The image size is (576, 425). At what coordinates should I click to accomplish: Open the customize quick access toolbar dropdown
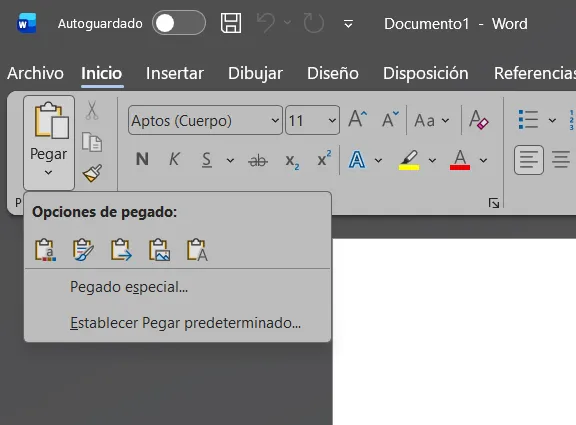[348, 24]
